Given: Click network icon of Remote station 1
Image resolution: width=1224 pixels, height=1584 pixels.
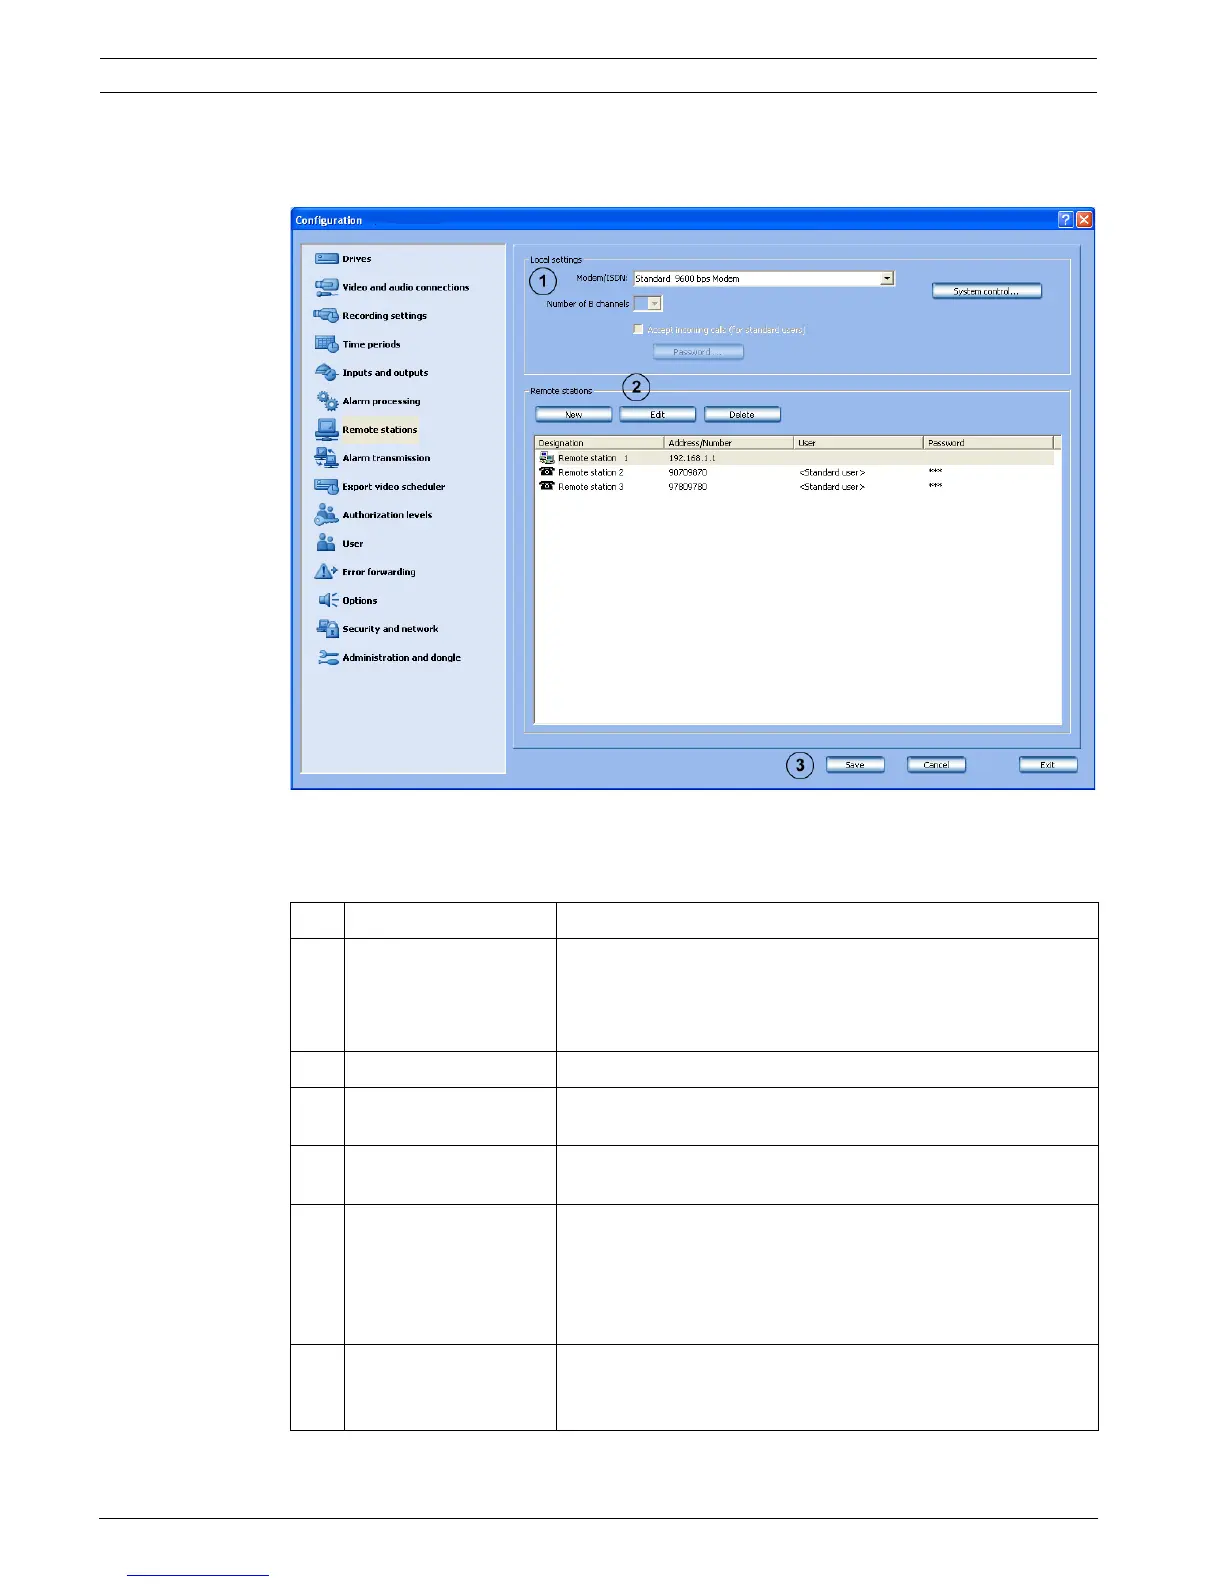Looking at the screenshot, I should (546, 458).
